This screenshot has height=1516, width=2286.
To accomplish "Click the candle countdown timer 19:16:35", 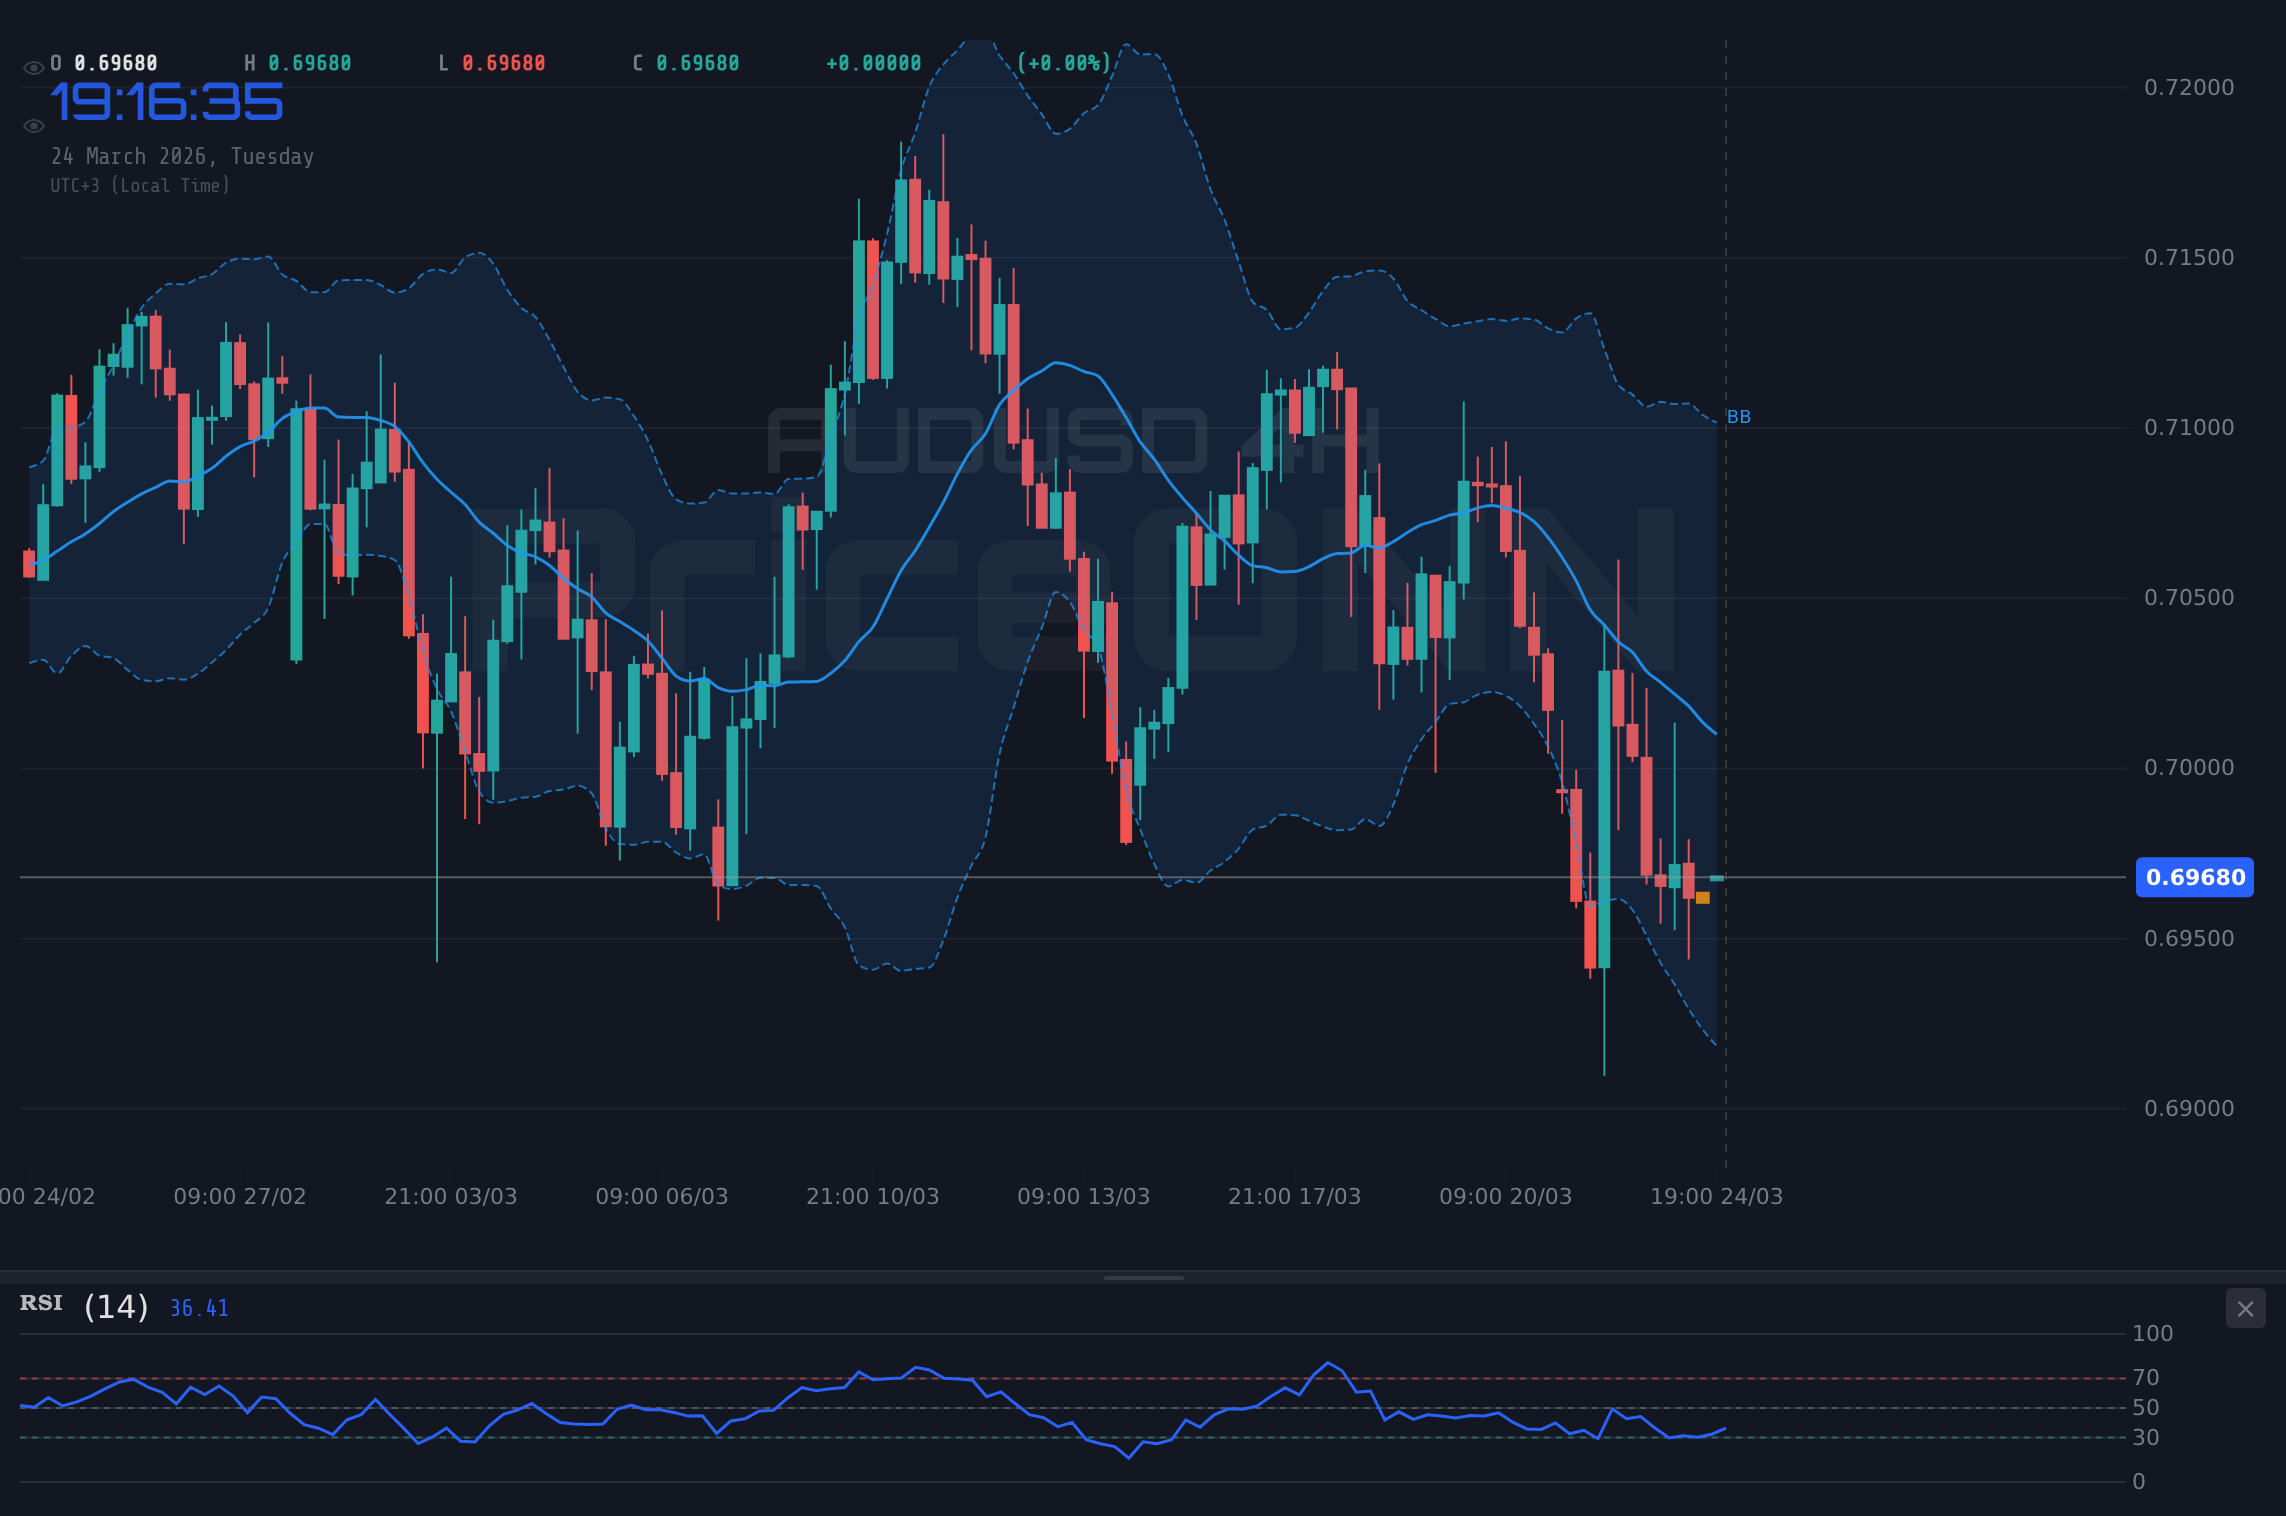I will point(168,99).
